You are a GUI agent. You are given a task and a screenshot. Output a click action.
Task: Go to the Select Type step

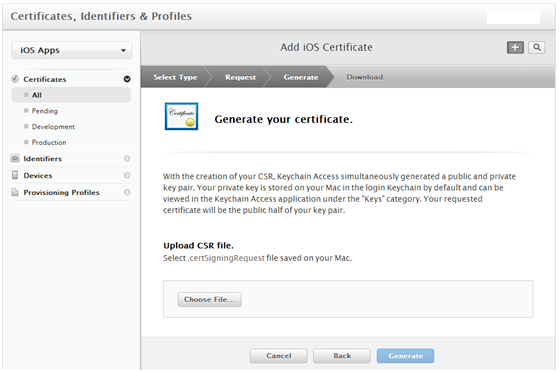click(x=175, y=77)
